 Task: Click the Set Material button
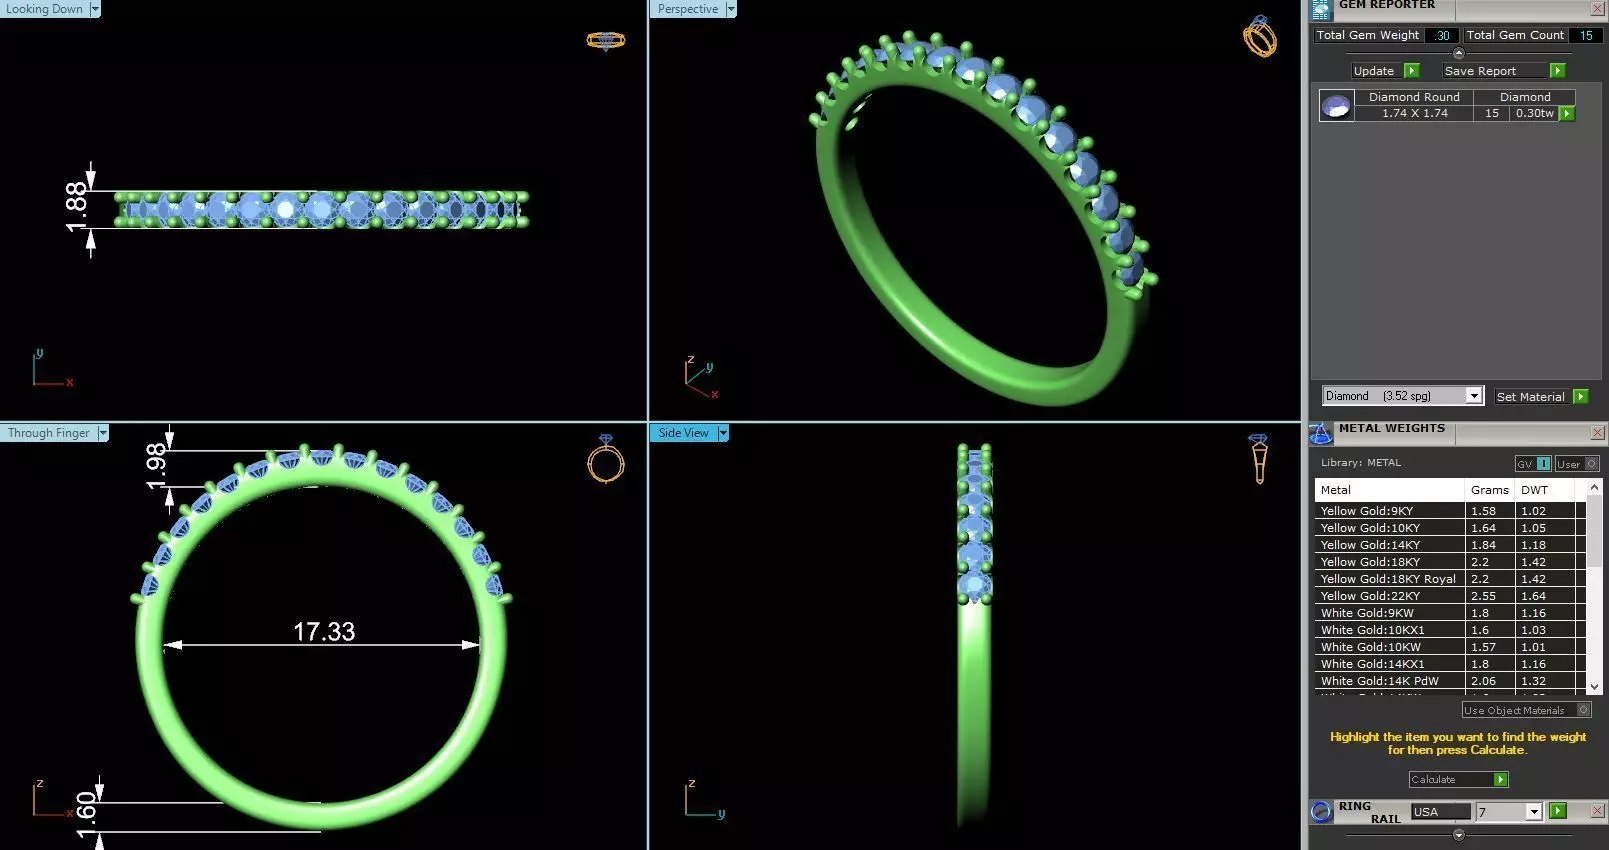pyautogui.click(x=1531, y=396)
